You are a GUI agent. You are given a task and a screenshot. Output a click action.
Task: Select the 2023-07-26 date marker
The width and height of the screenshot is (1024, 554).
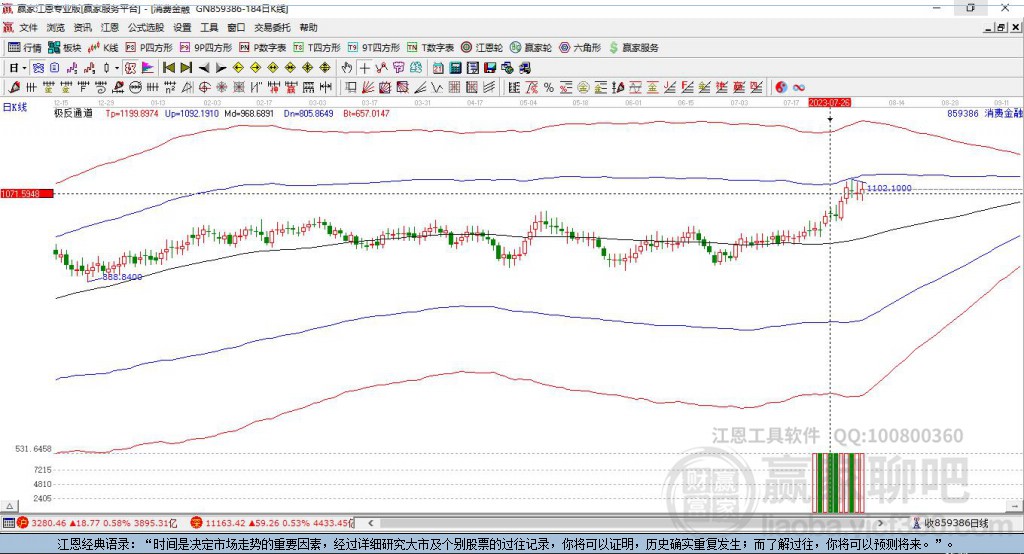pos(829,103)
